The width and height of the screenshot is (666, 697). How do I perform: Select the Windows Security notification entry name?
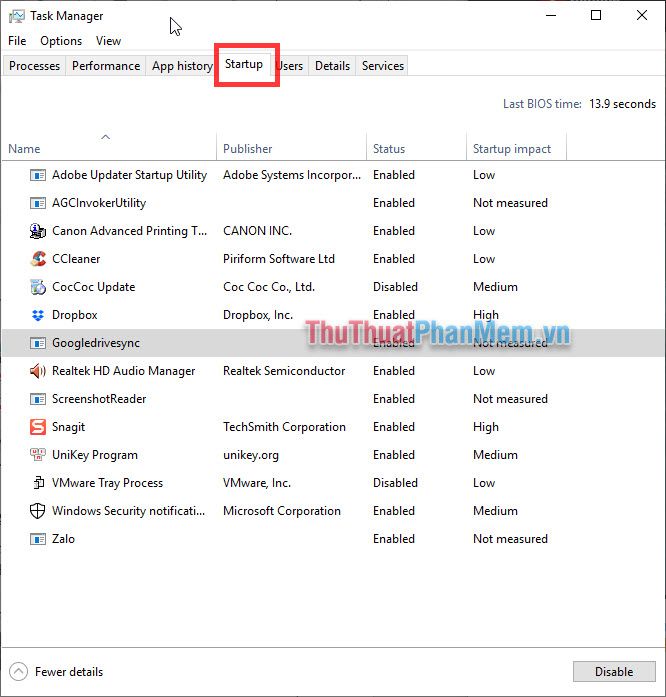point(128,511)
